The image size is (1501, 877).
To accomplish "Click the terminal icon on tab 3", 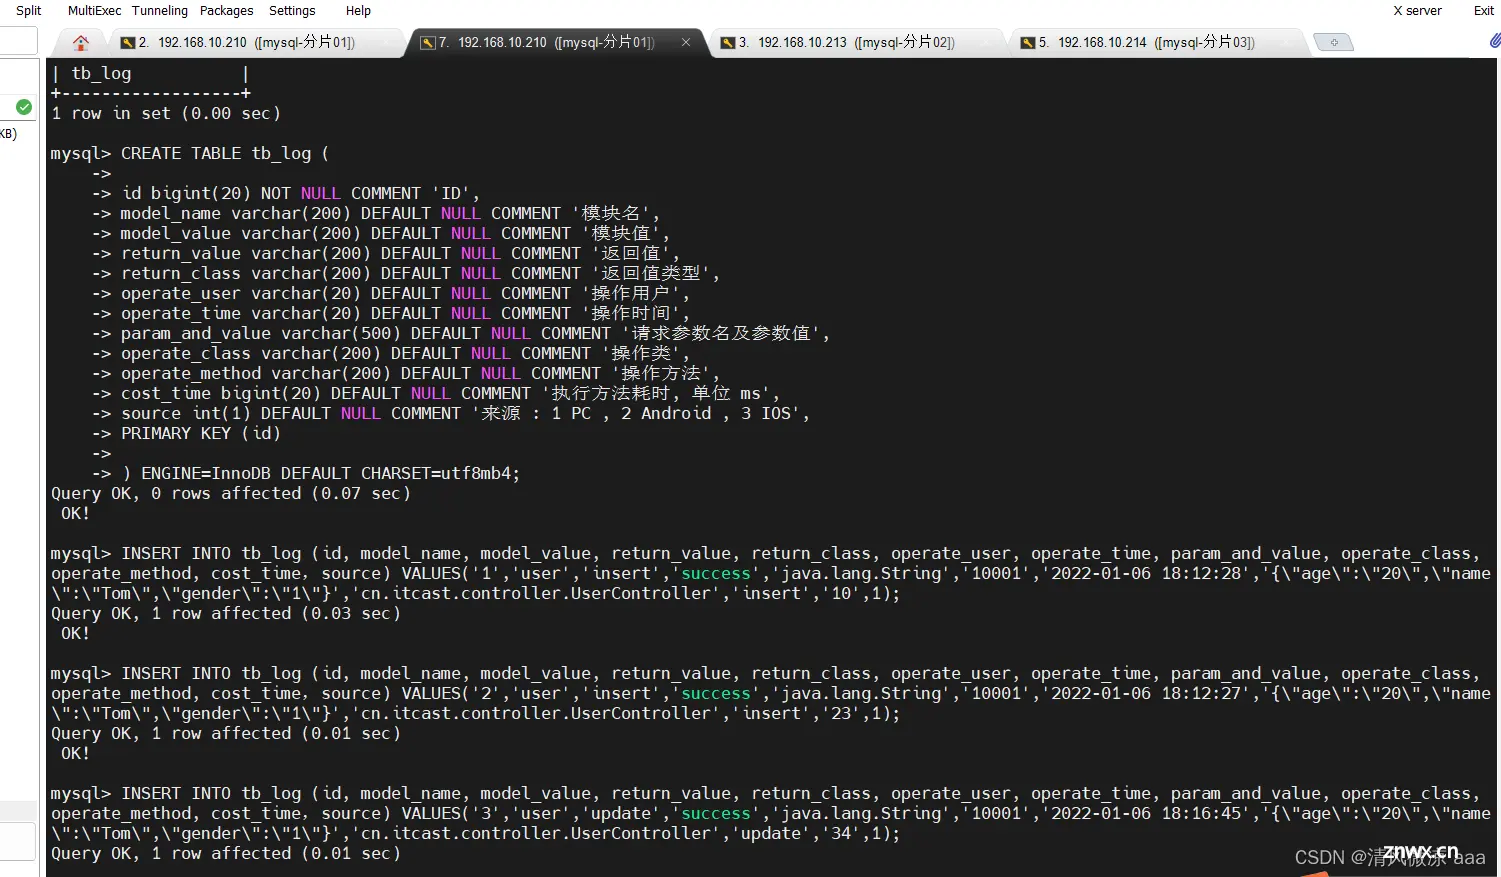I will 728,43.
